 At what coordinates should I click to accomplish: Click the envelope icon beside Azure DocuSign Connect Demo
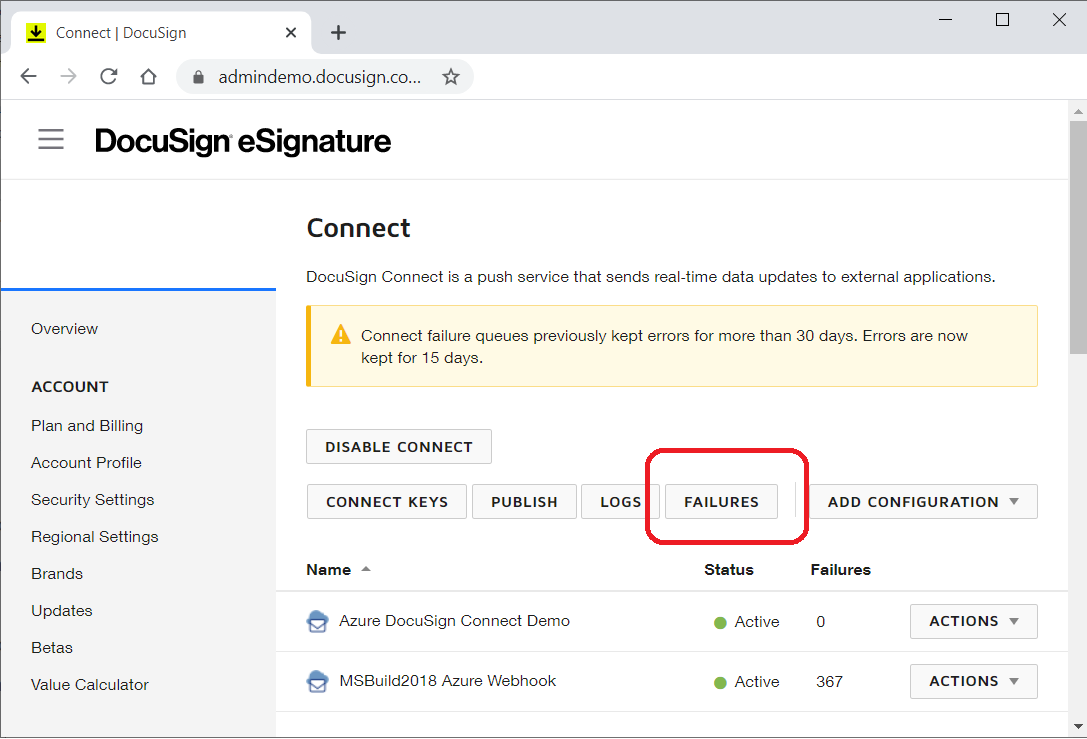(x=318, y=621)
